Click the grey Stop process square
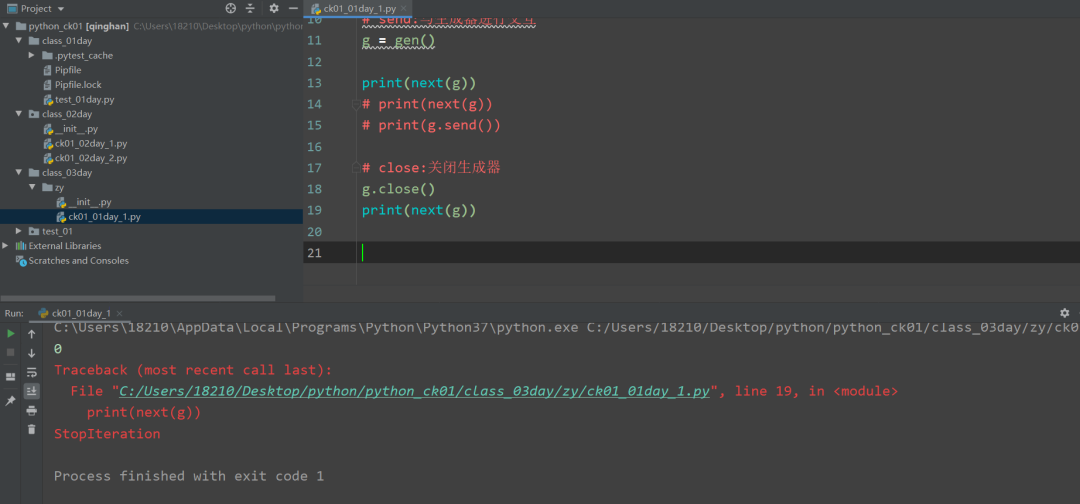Screen dimensions: 1080x504 pyautogui.click(x=10, y=353)
